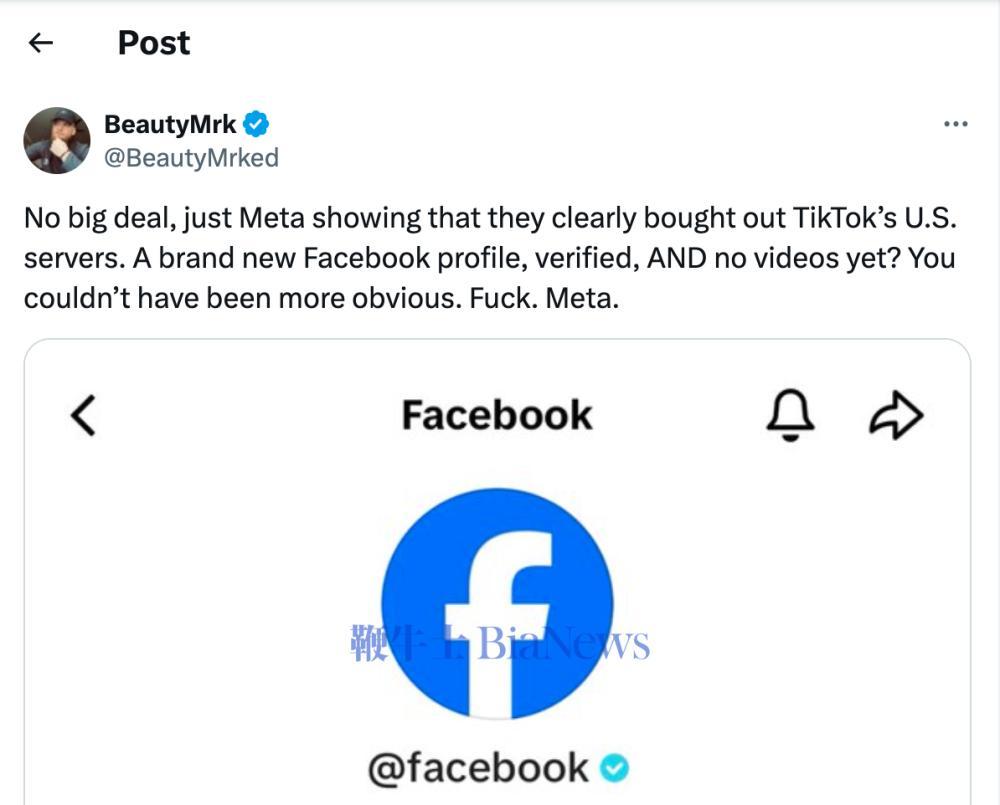Open the three-dot more options menu
Image resolution: width=1000 pixels, height=805 pixels.
click(x=955, y=124)
